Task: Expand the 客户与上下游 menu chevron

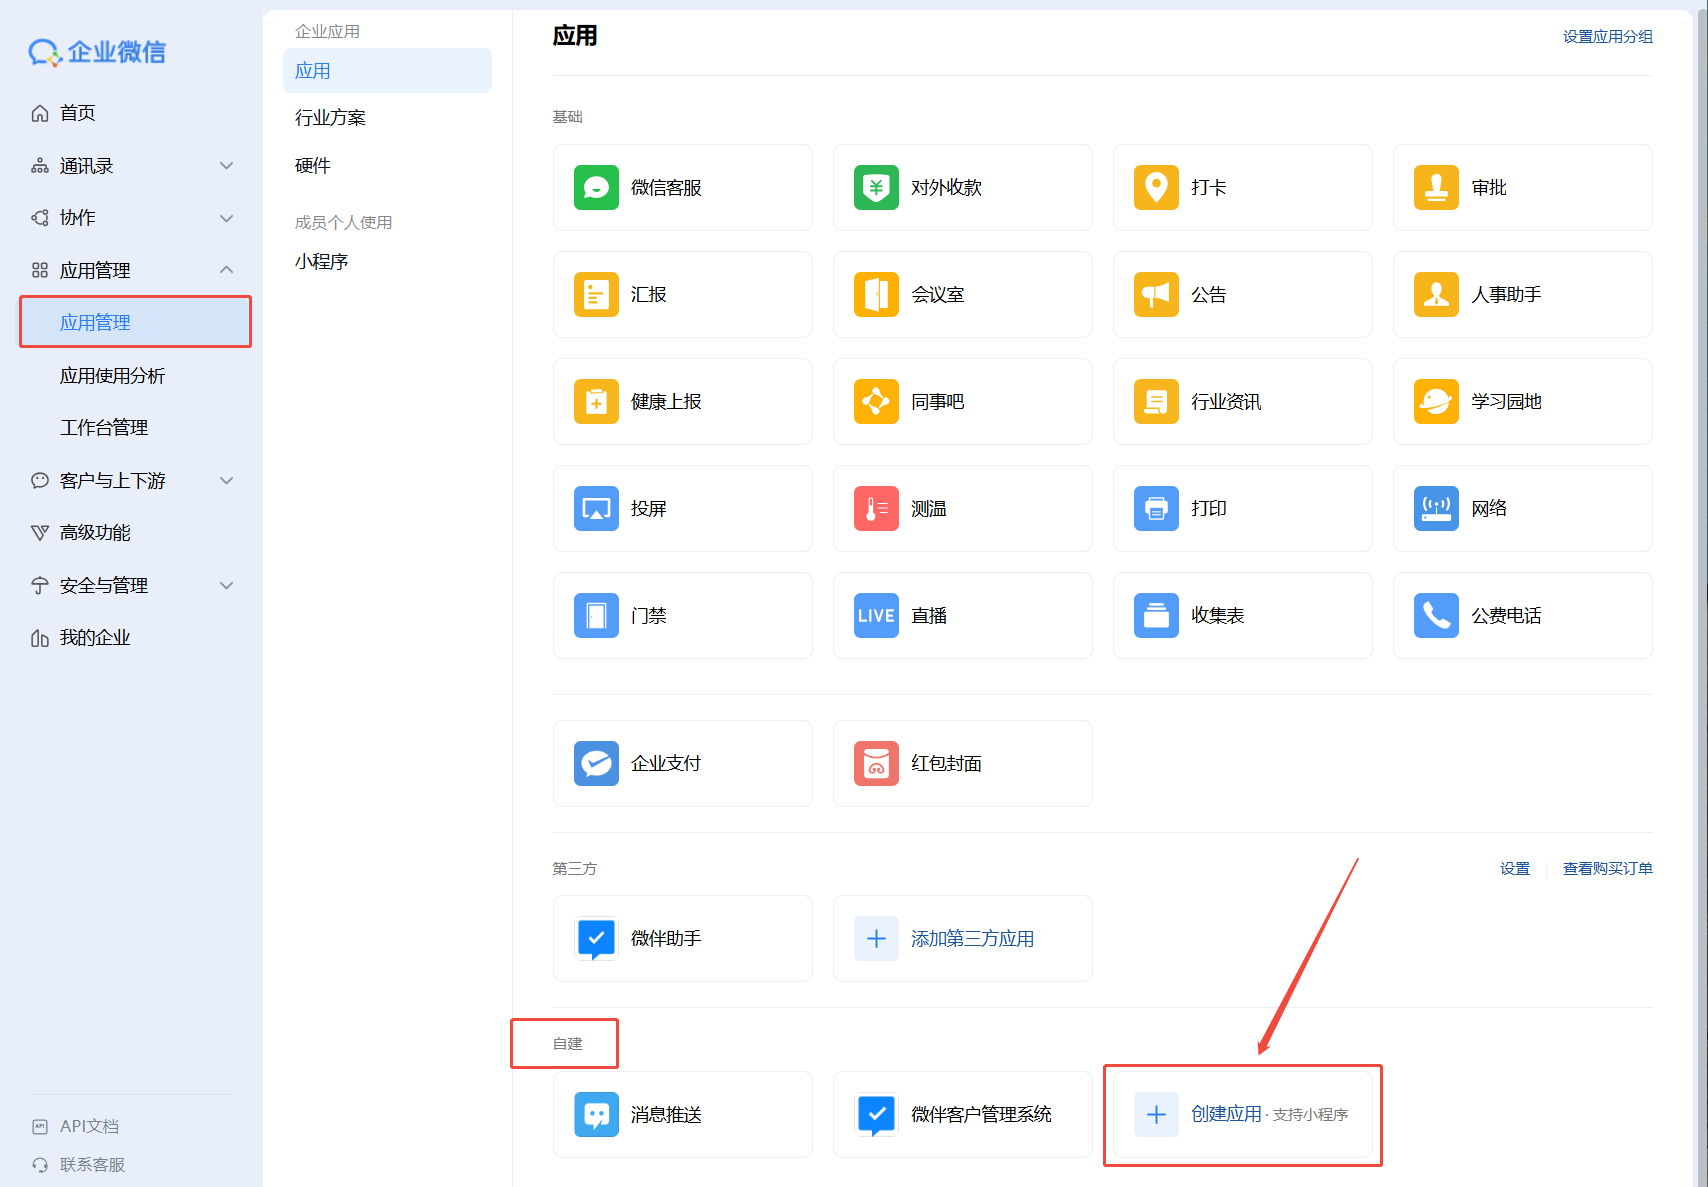Action: [x=227, y=481]
